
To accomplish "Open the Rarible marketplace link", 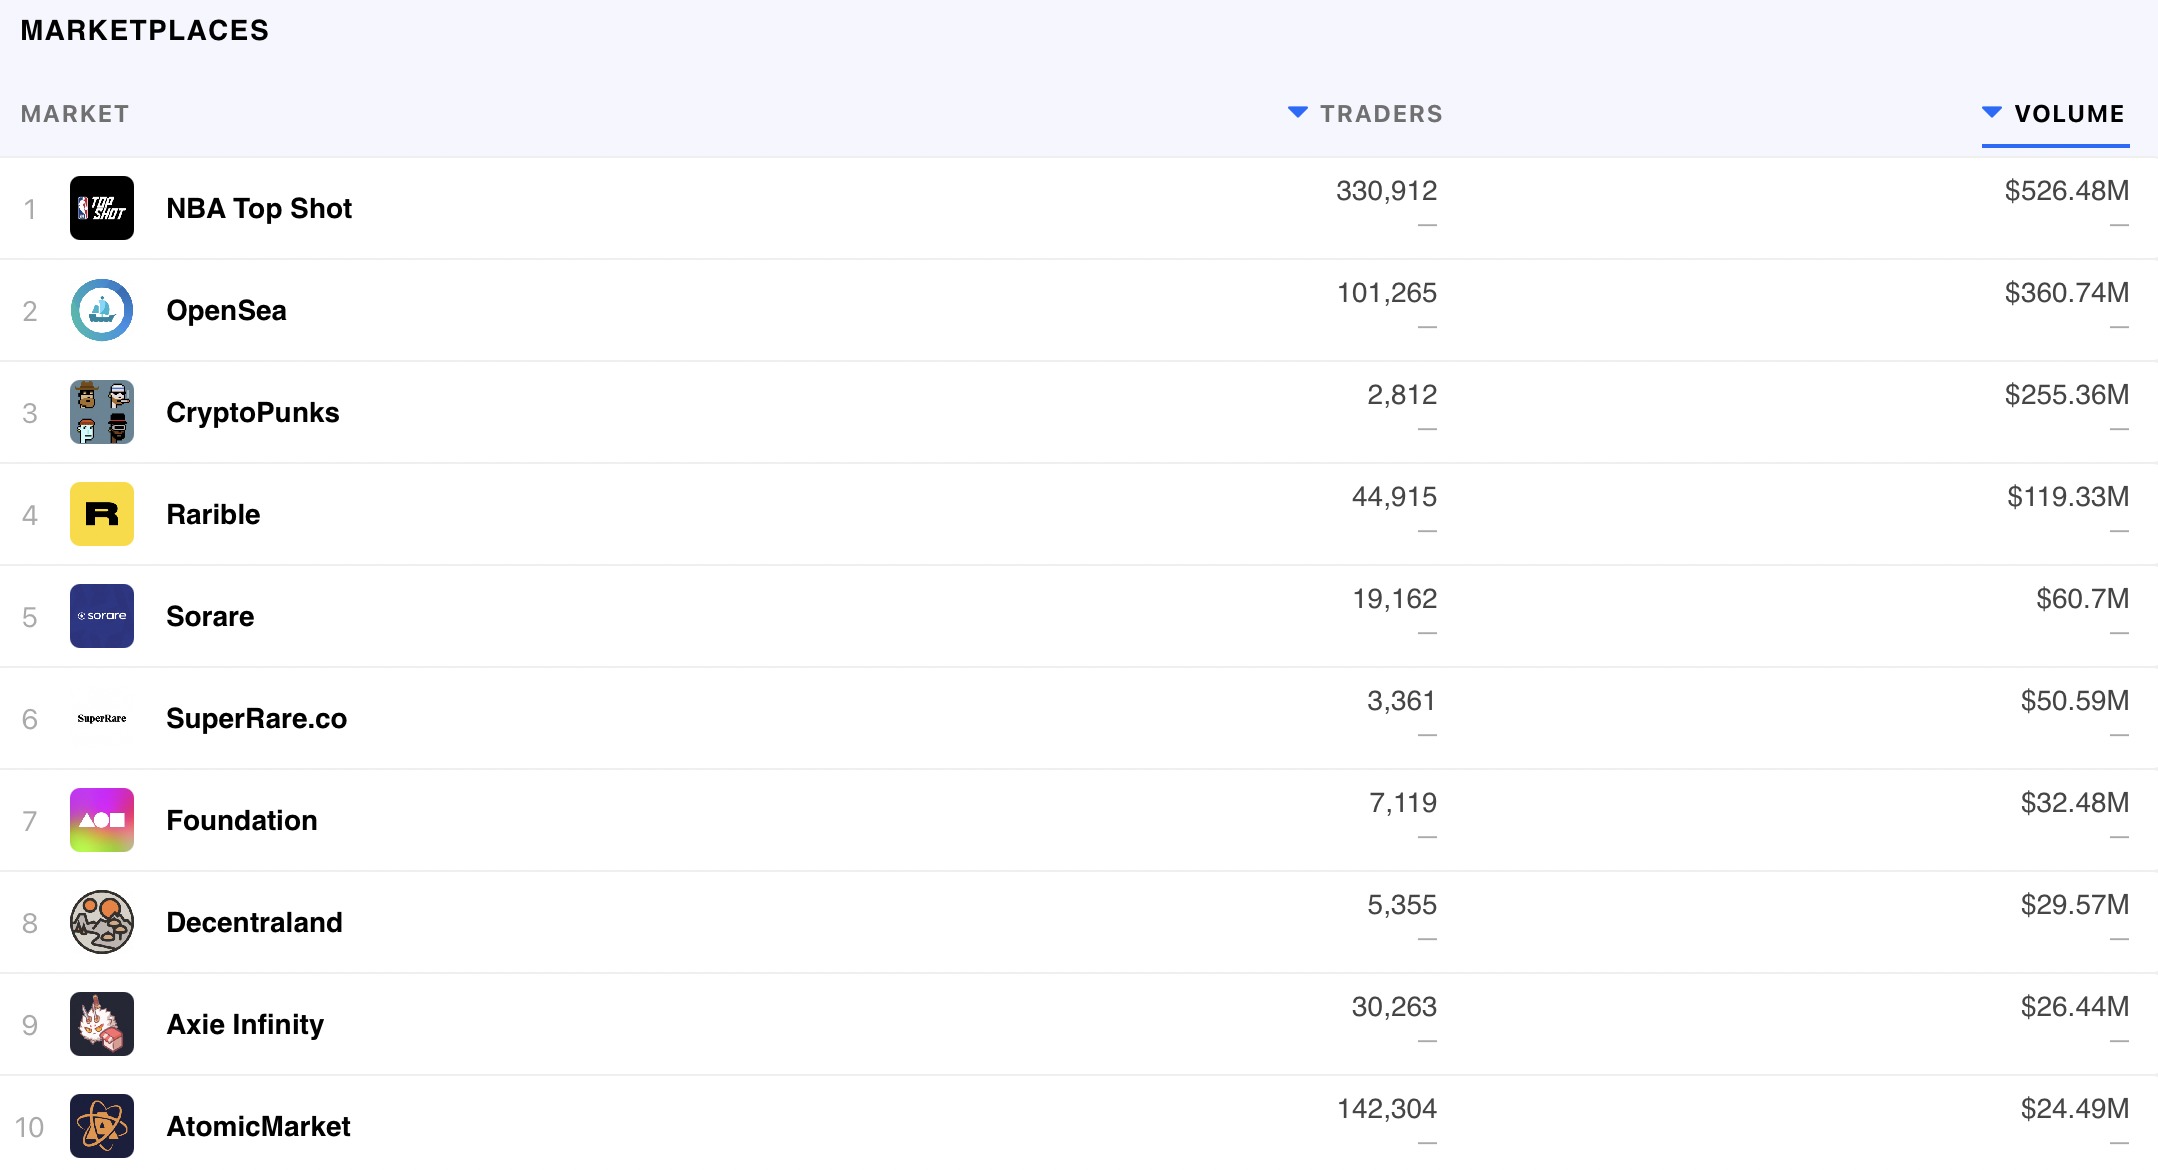I will click(213, 514).
